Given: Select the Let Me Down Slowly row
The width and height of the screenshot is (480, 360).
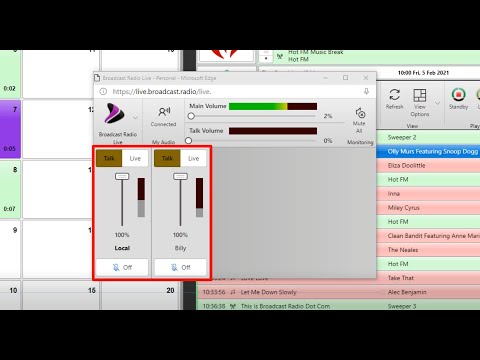Looking at the screenshot, I should point(338,292).
